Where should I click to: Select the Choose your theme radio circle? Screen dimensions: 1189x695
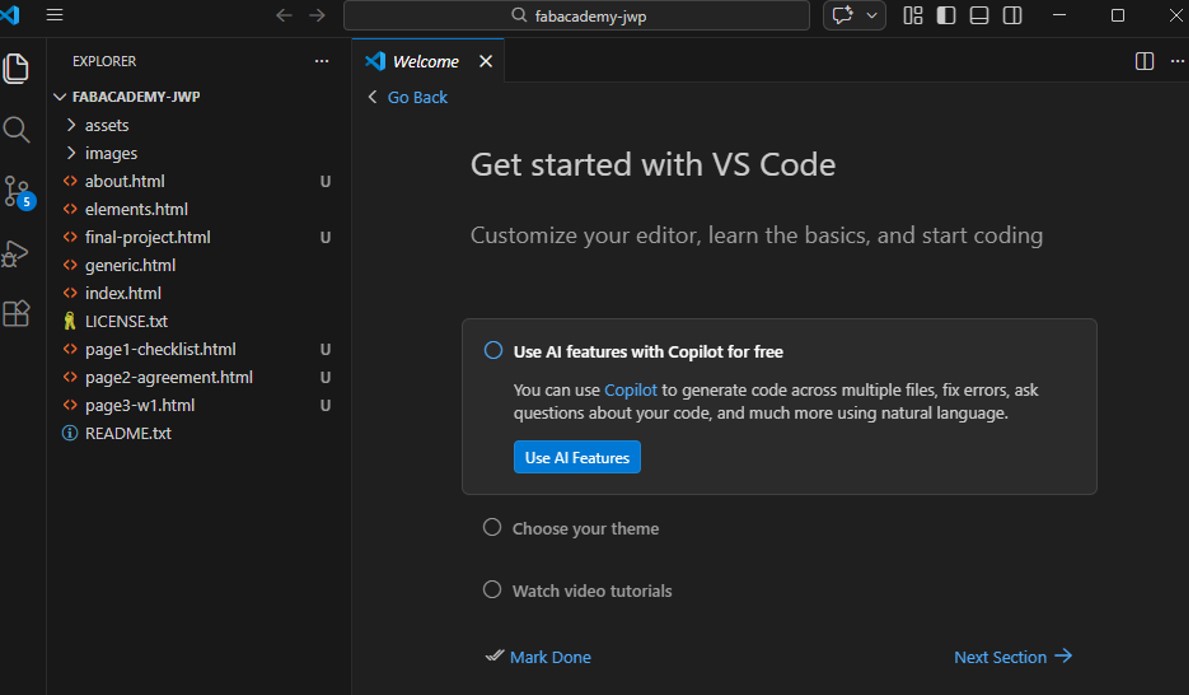491,527
